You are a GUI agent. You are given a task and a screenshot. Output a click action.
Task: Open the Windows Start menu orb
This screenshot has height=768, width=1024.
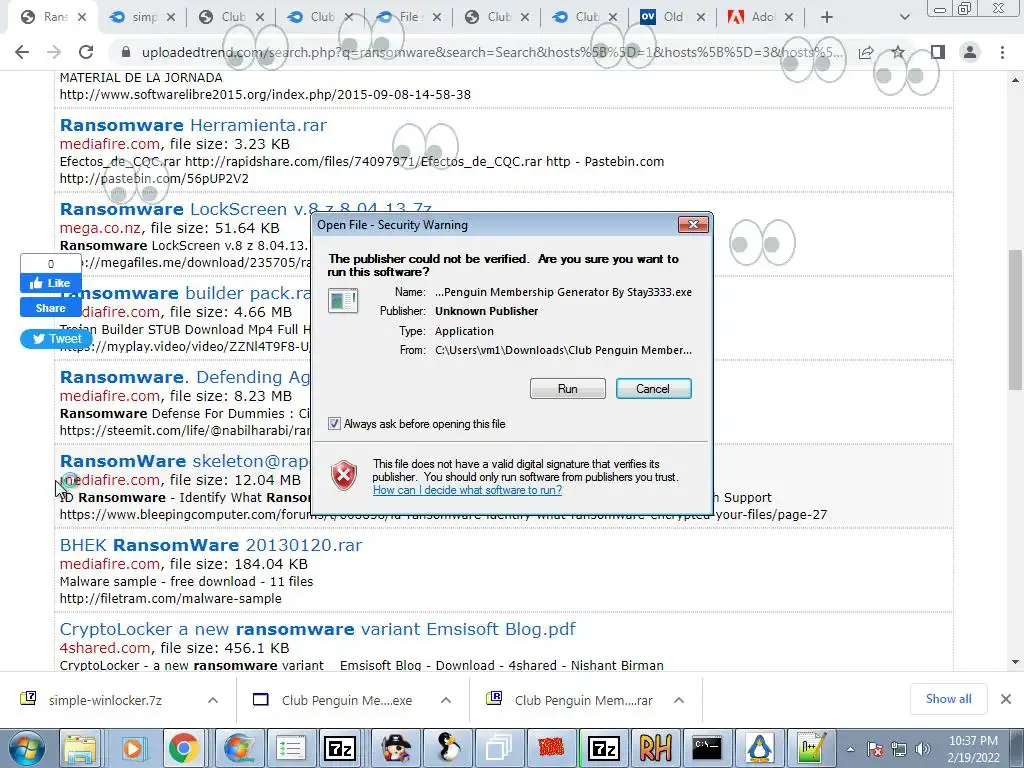coord(27,748)
